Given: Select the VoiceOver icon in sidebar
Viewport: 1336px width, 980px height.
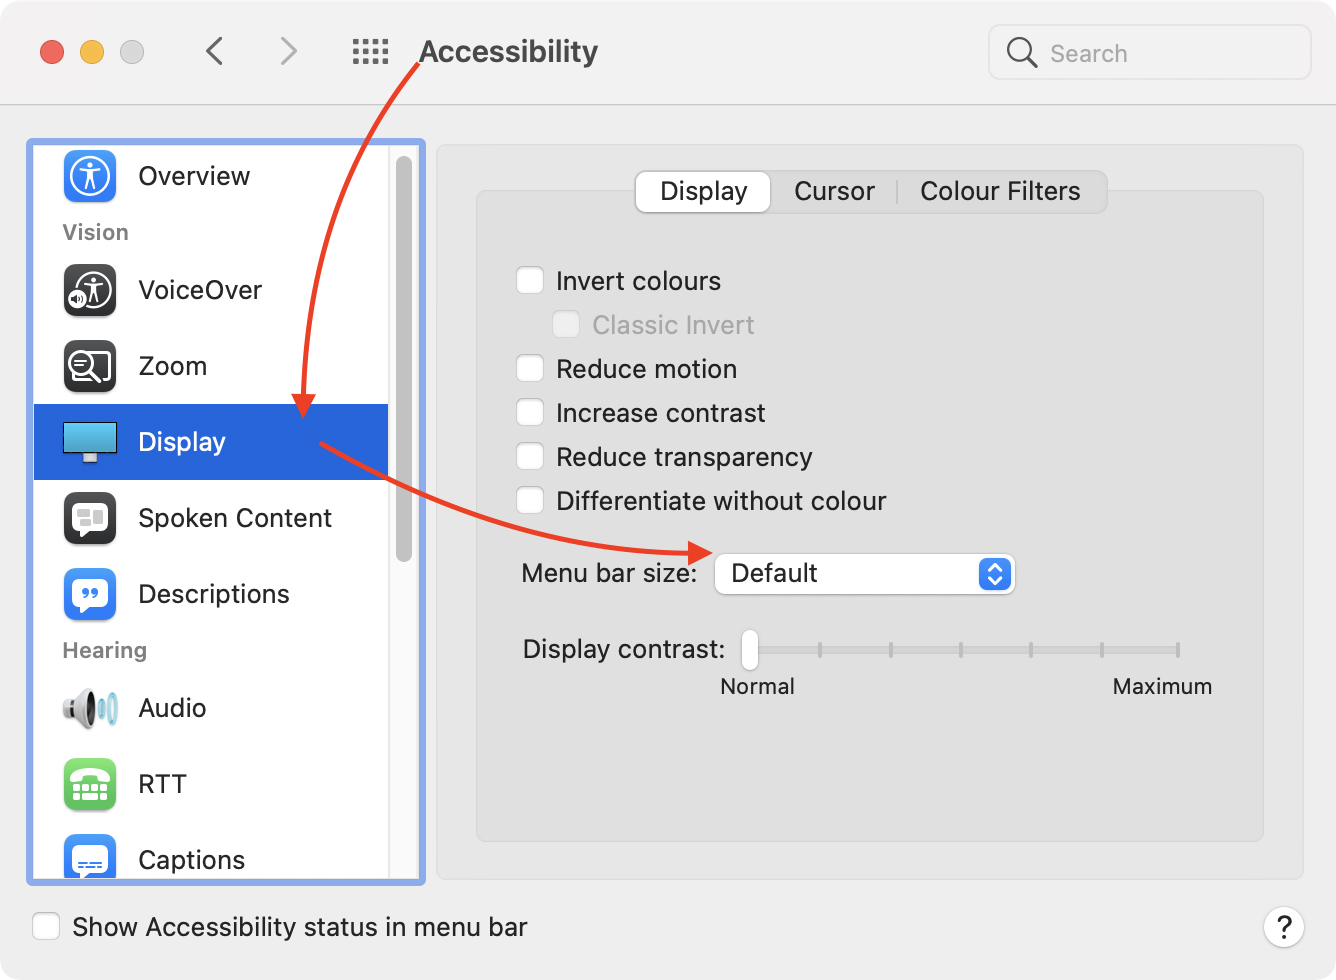Looking at the screenshot, I should 90,290.
